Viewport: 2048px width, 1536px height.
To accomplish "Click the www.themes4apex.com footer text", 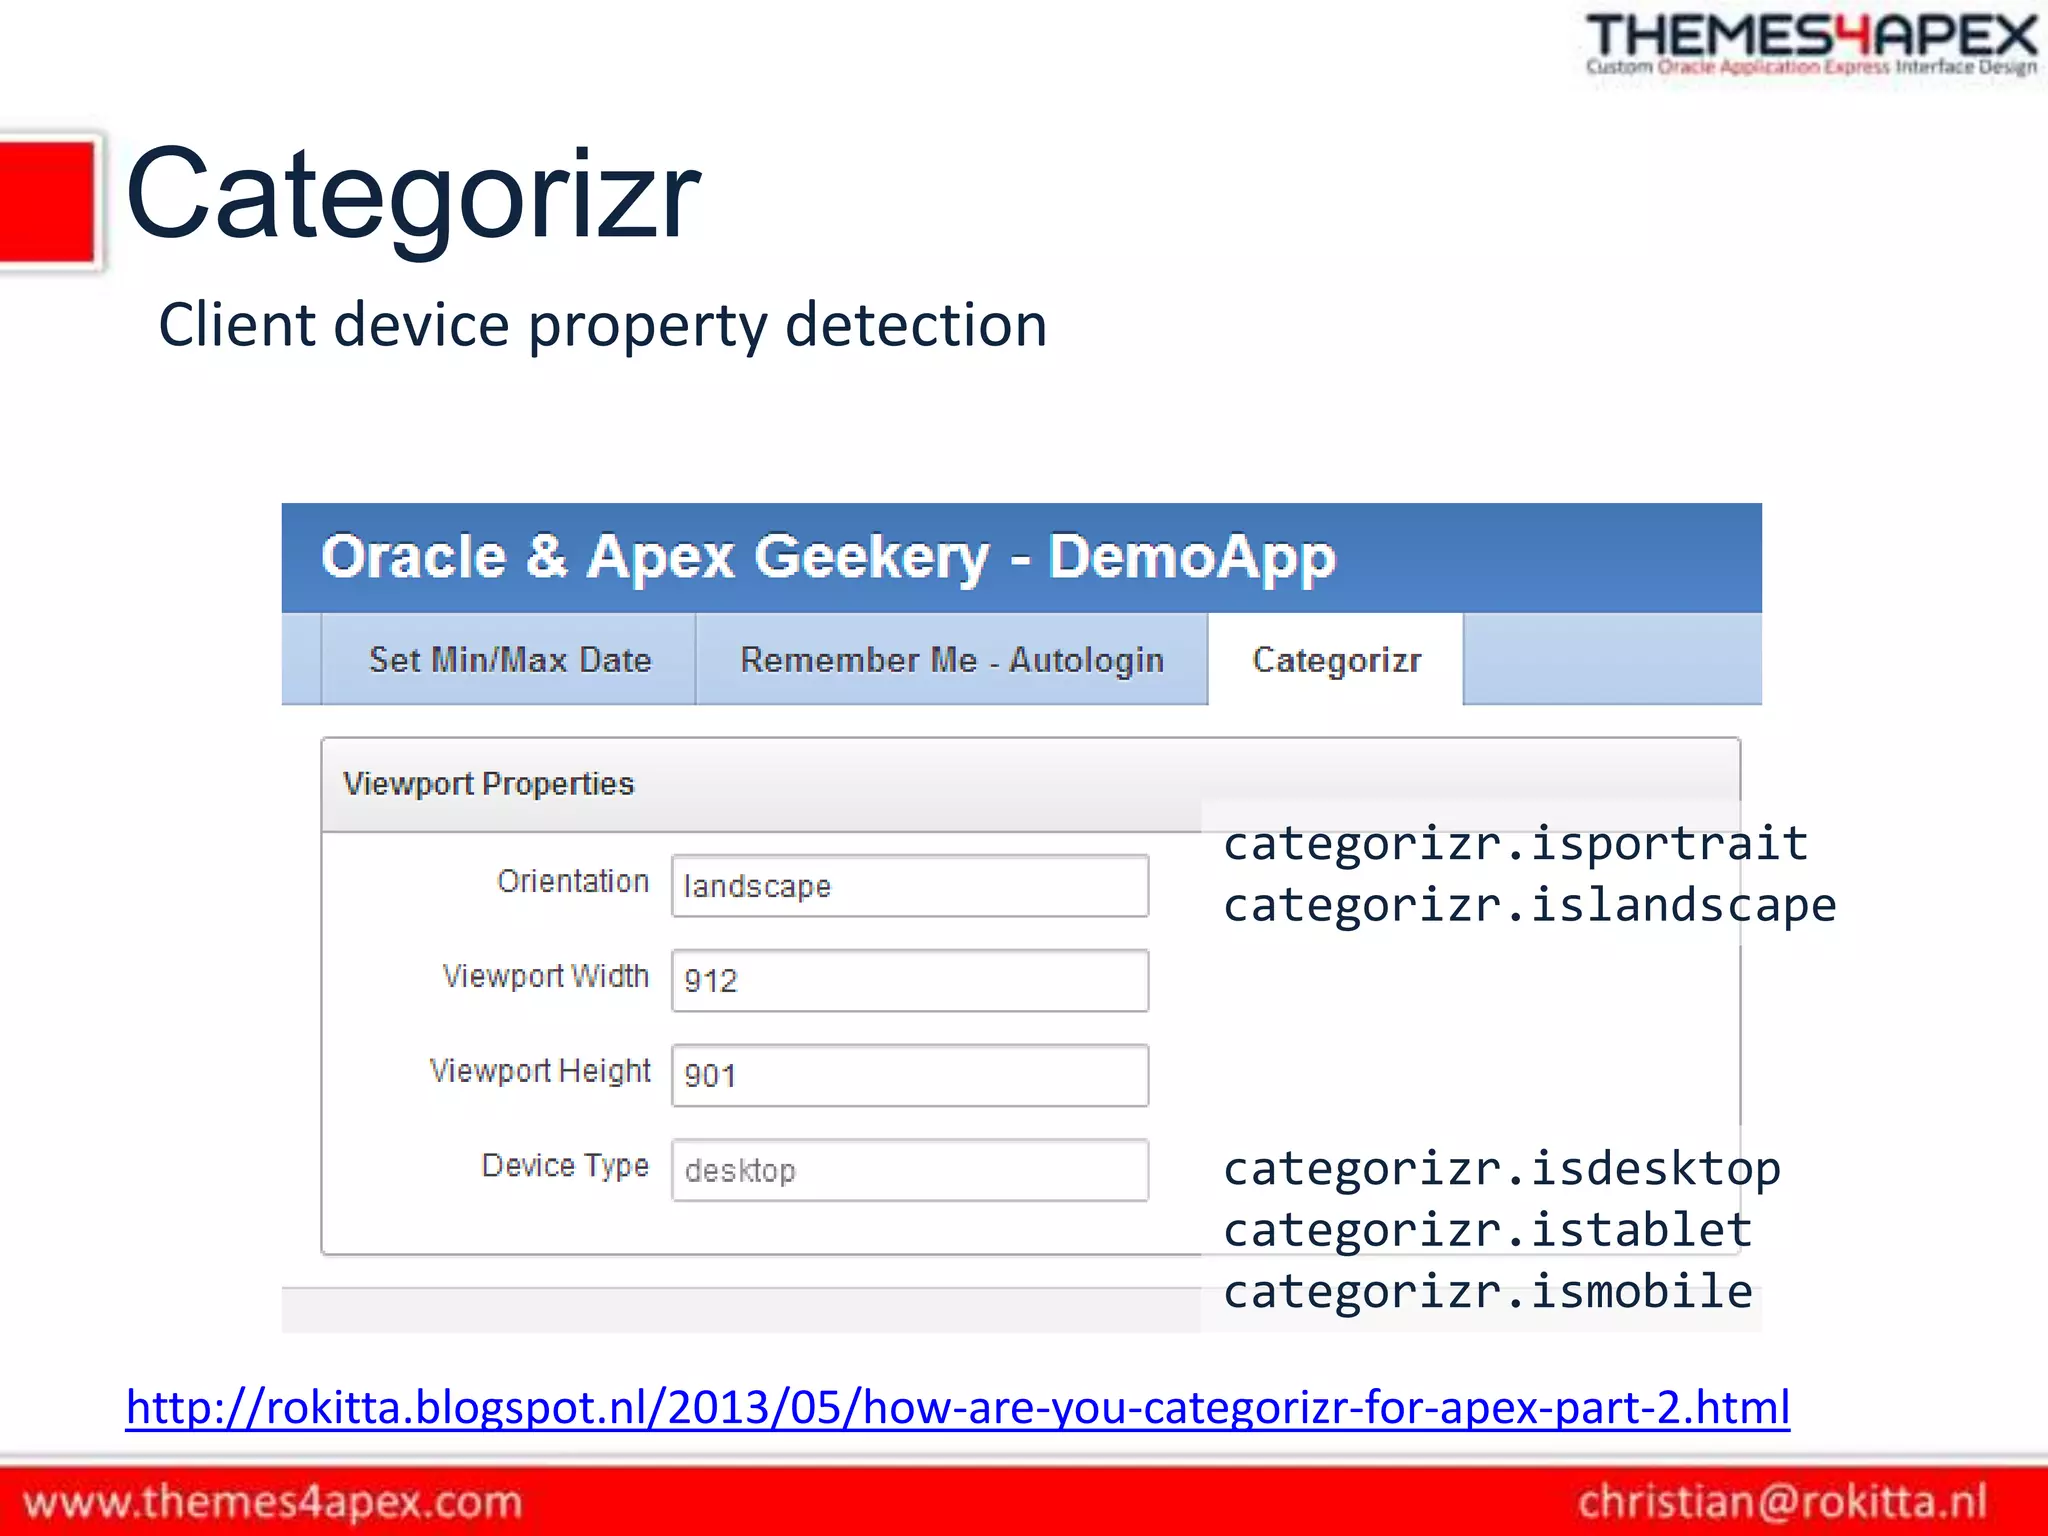I will click(x=273, y=1502).
